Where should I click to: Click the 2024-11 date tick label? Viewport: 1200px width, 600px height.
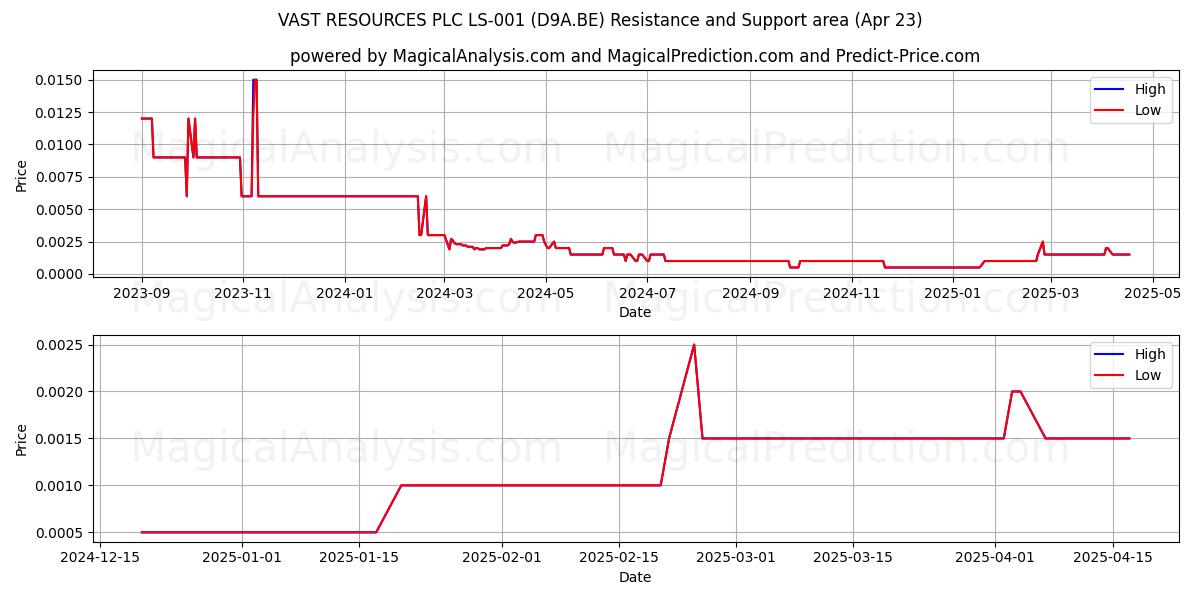(852, 293)
